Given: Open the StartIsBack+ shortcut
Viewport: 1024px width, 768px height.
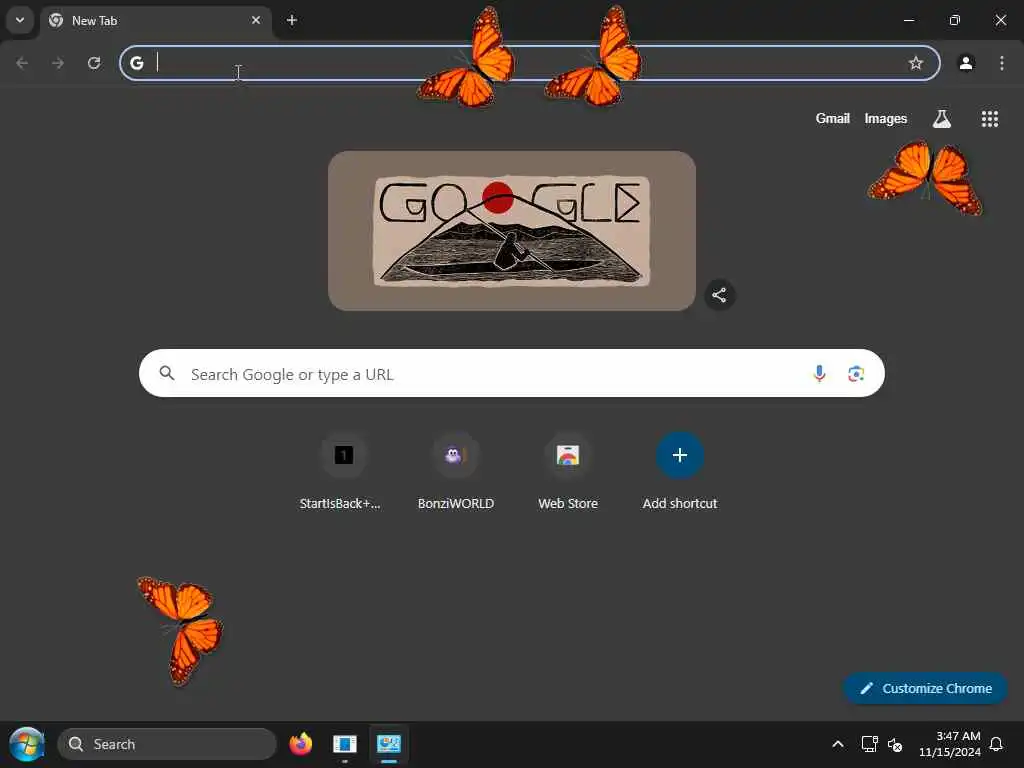Looking at the screenshot, I should tap(344, 472).
